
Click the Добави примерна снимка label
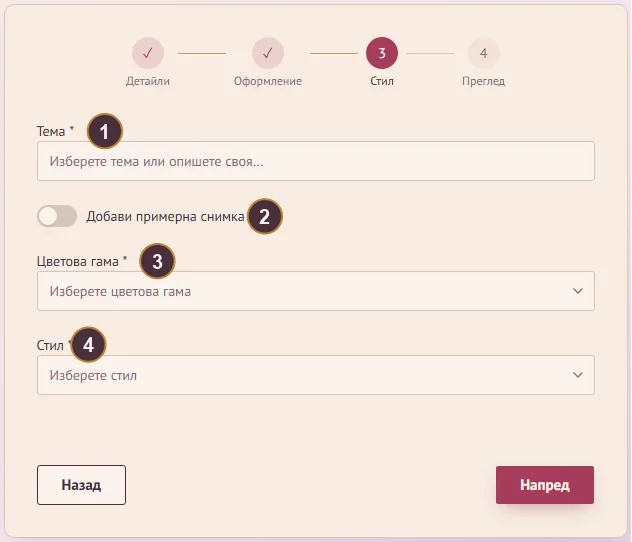pos(165,216)
